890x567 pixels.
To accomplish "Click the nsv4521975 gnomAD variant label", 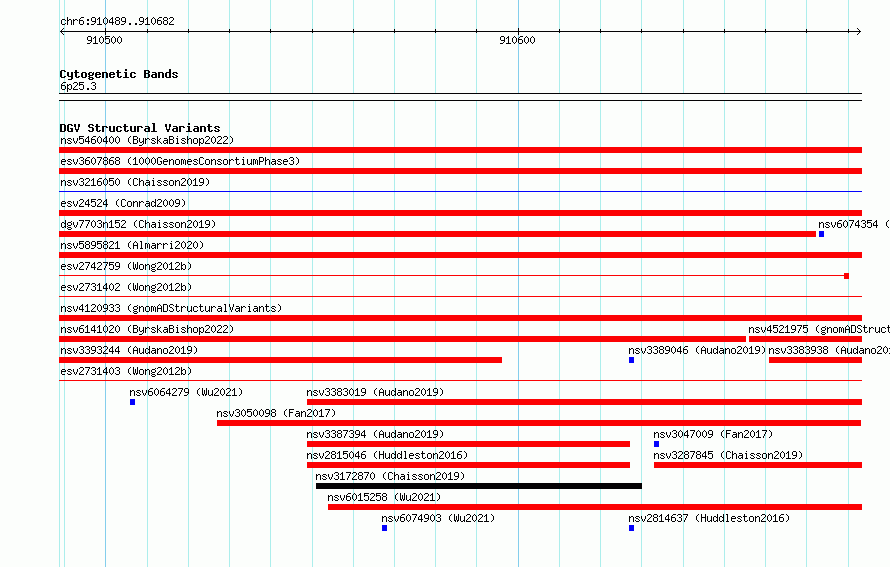I will 819,329.
